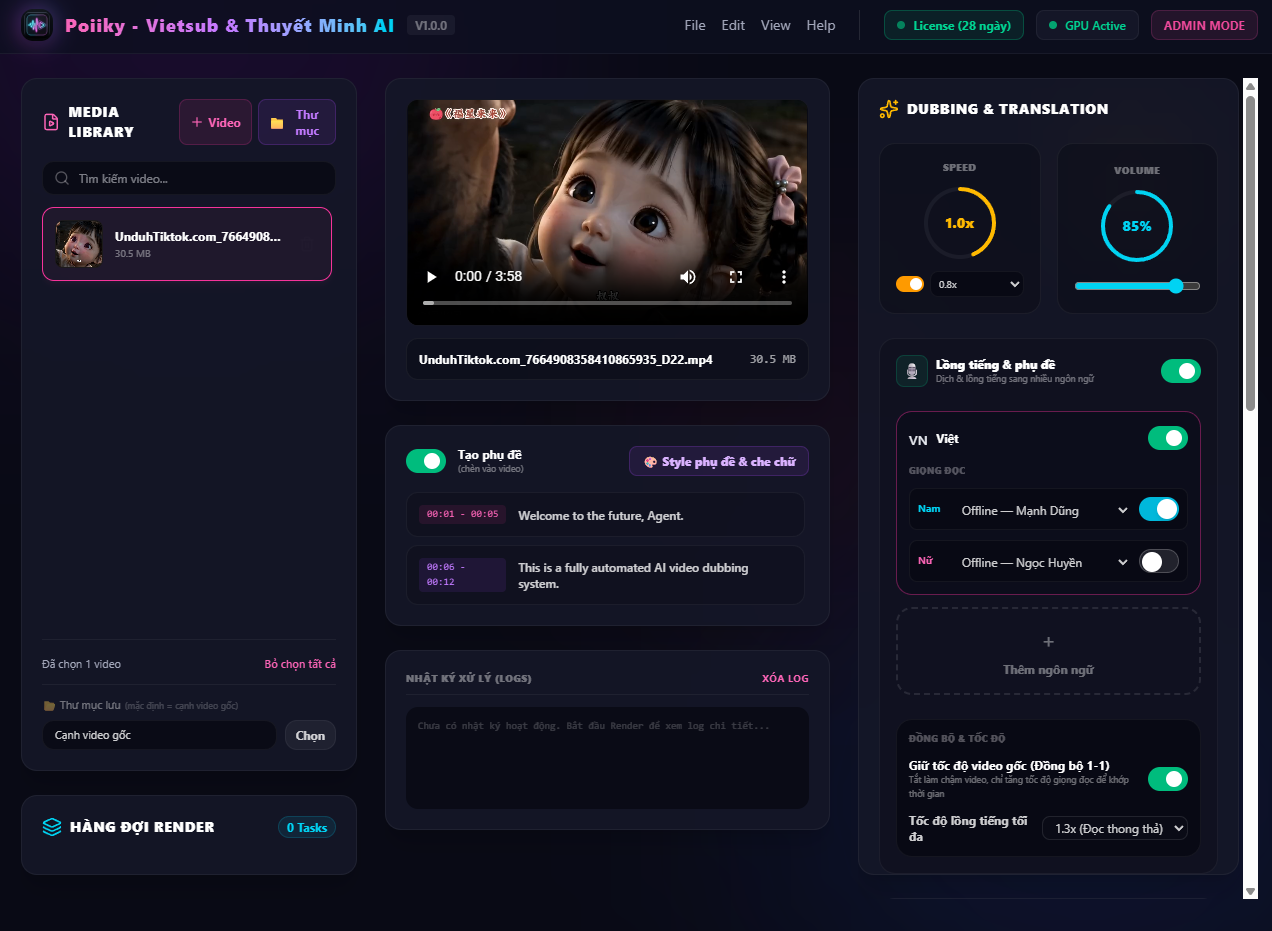Click the scrollbar up arrow

coord(1250,87)
